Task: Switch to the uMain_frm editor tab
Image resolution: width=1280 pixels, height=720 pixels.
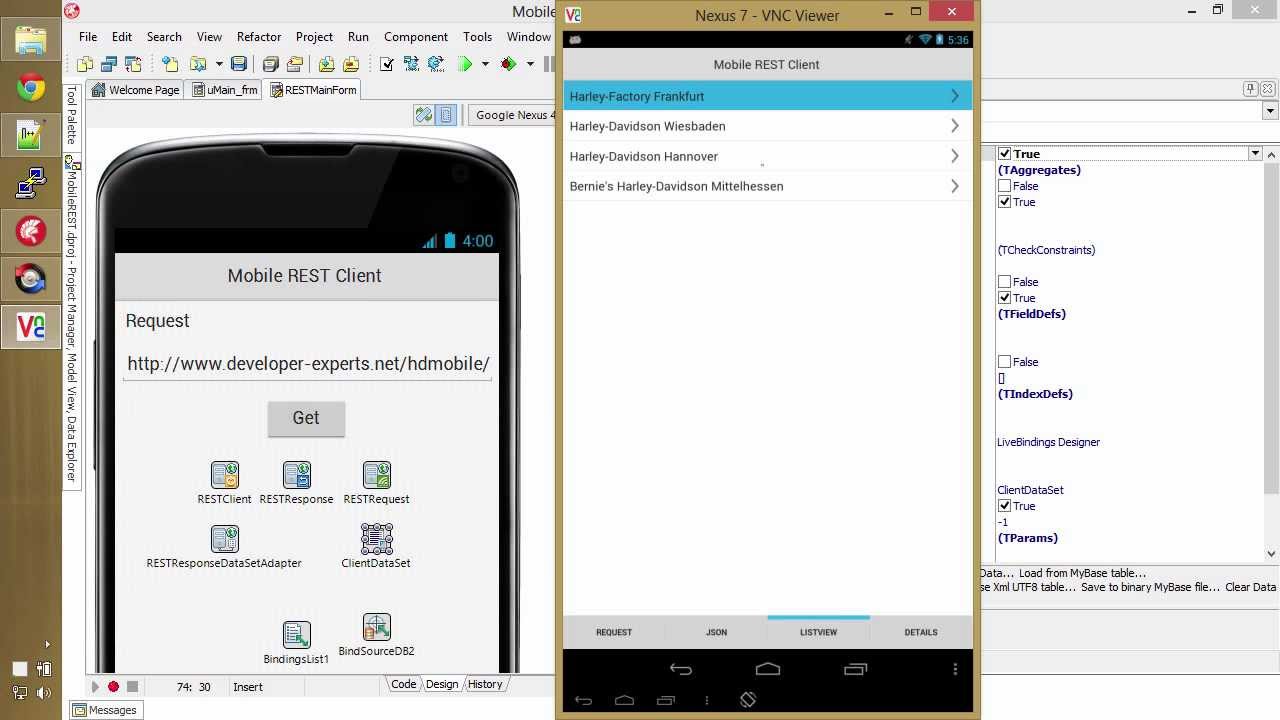Action: (224, 90)
